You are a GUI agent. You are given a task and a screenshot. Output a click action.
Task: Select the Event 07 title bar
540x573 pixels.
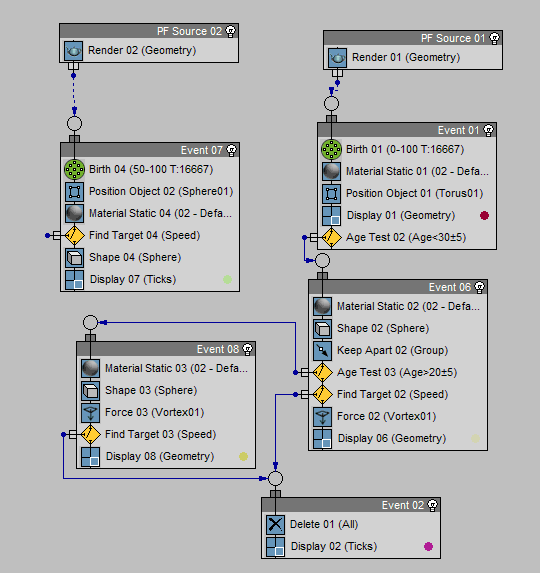[x=150, y=150]
